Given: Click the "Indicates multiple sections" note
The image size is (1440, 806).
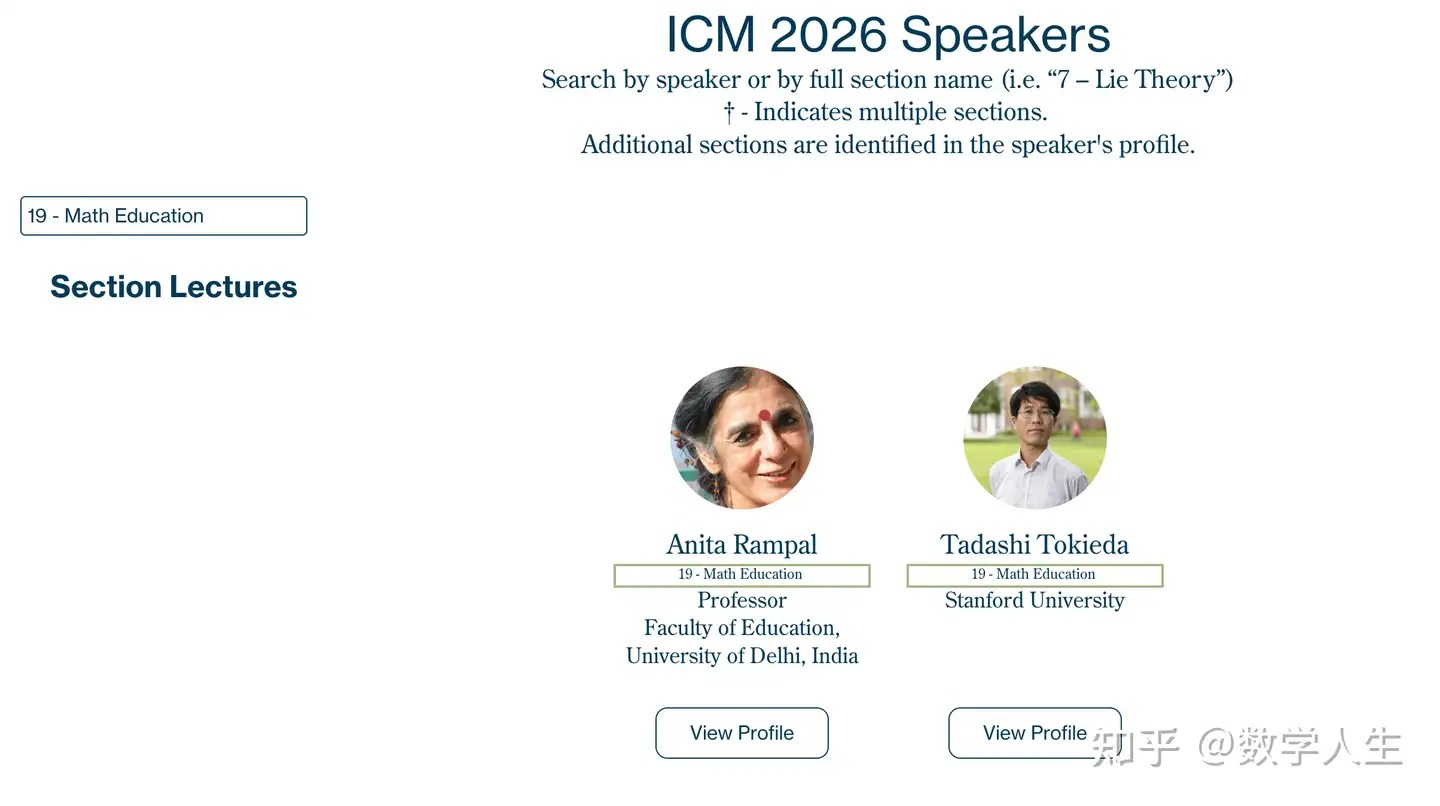Looking at the screenshot, I should [886, 112].
